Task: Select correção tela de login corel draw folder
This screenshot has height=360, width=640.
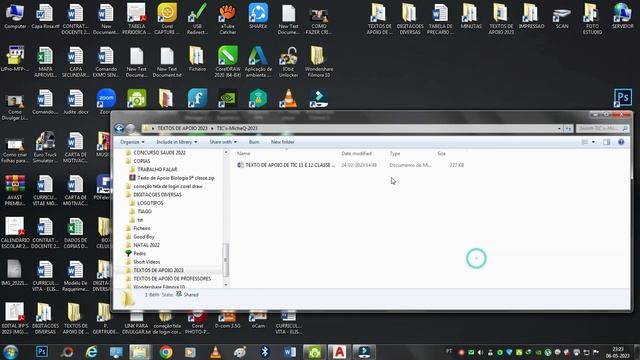Action: pyautogui.click(x=168, y=186)
